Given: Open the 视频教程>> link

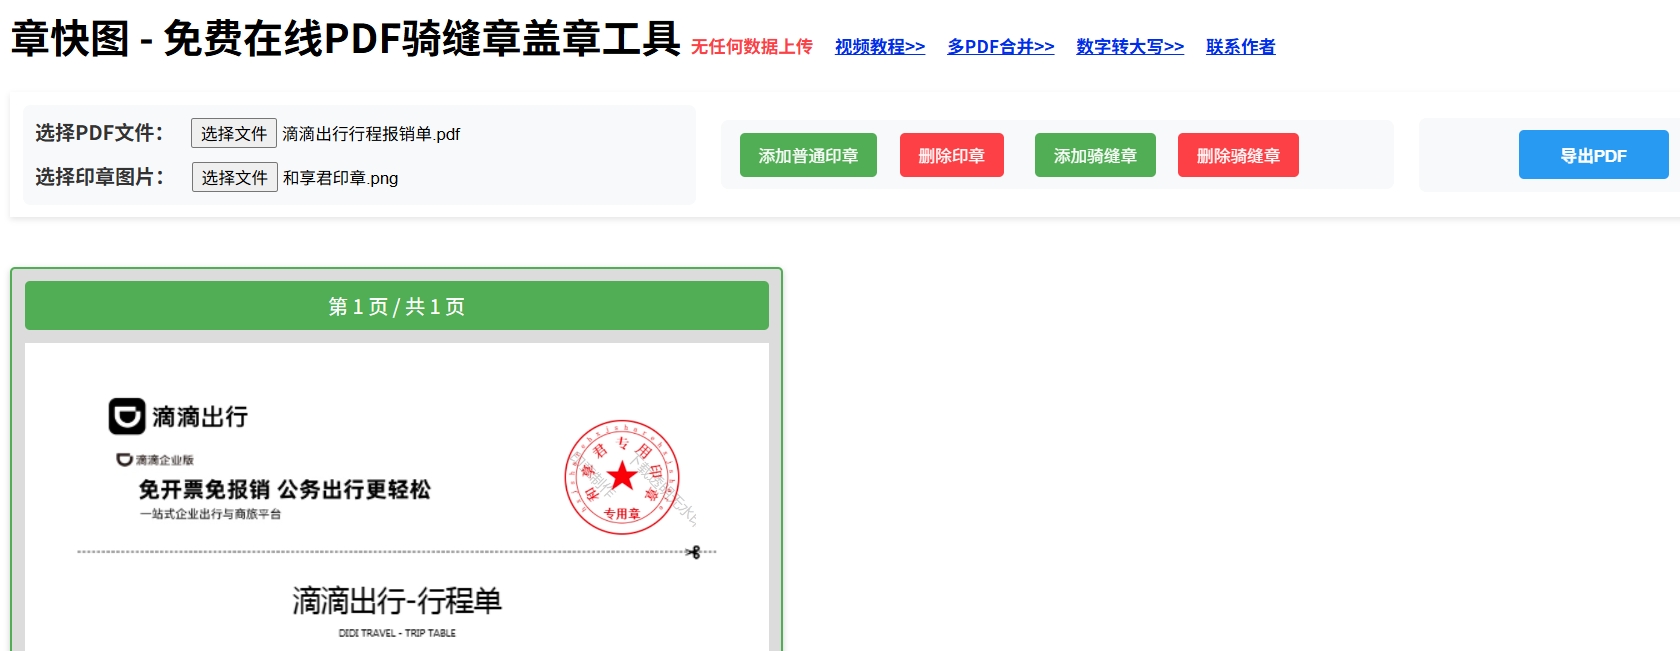Looking at the screenshot, I should click(880, 46).
